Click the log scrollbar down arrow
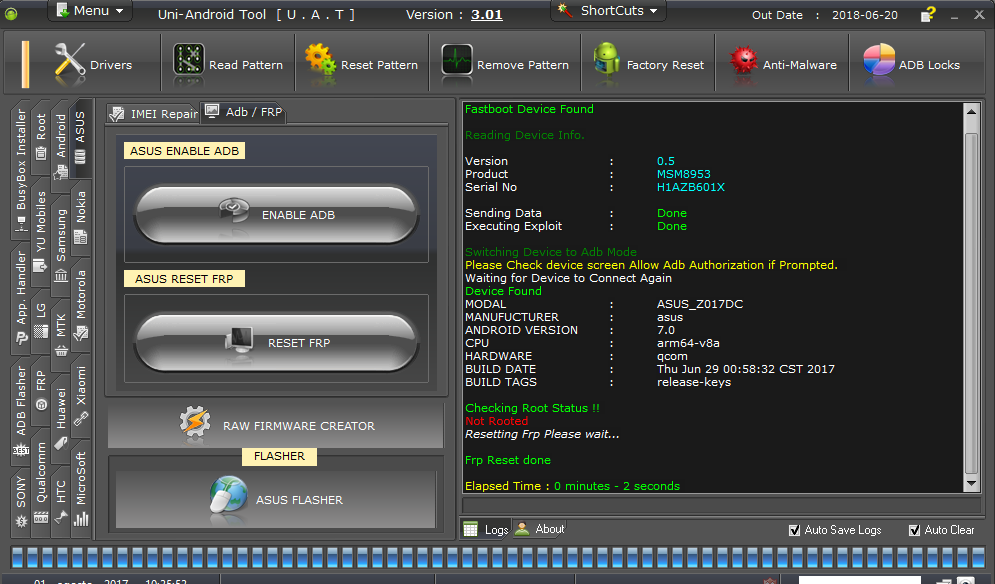This screenshot has height=584, width=995. point(971,484)
